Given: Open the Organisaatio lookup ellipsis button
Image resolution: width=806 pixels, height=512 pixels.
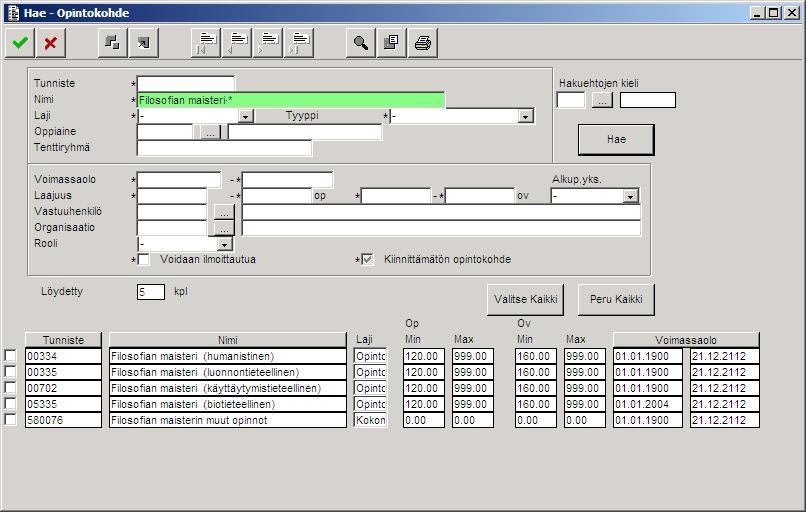Looking at the screenshot, I should pyautogui.click(x=224, y=228).
